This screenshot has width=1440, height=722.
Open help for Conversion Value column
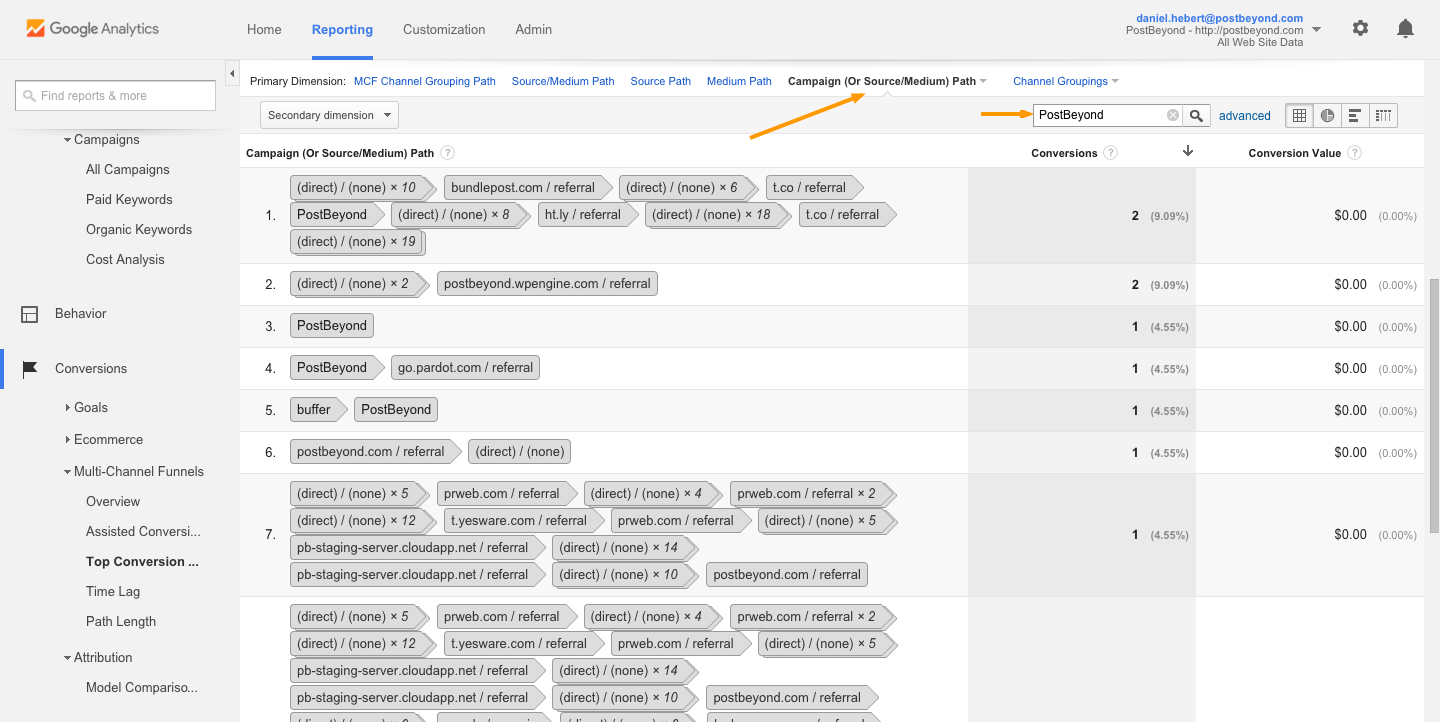[1354, 153]
